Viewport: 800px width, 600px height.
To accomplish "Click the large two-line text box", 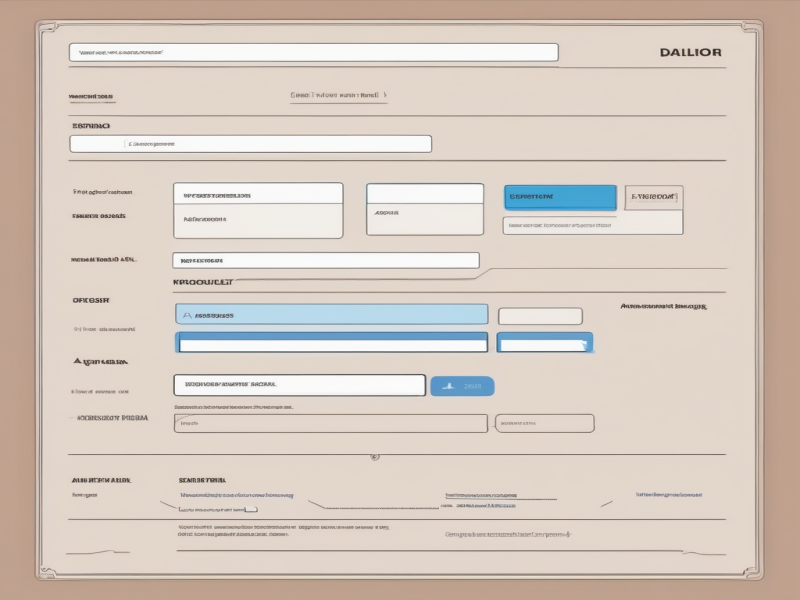I will pyautogui.click(x=258, y=210).
